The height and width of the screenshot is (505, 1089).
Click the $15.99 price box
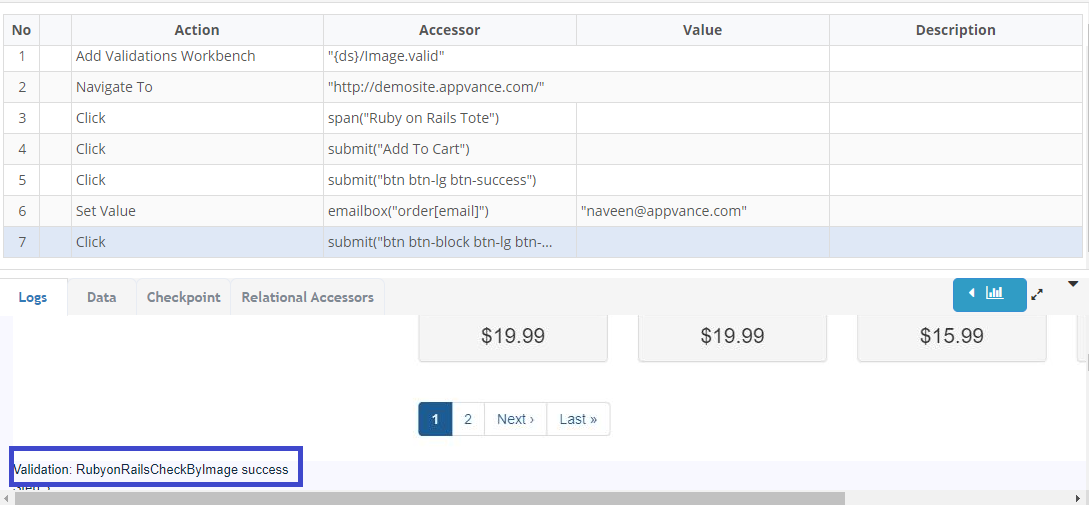(951, 336)
